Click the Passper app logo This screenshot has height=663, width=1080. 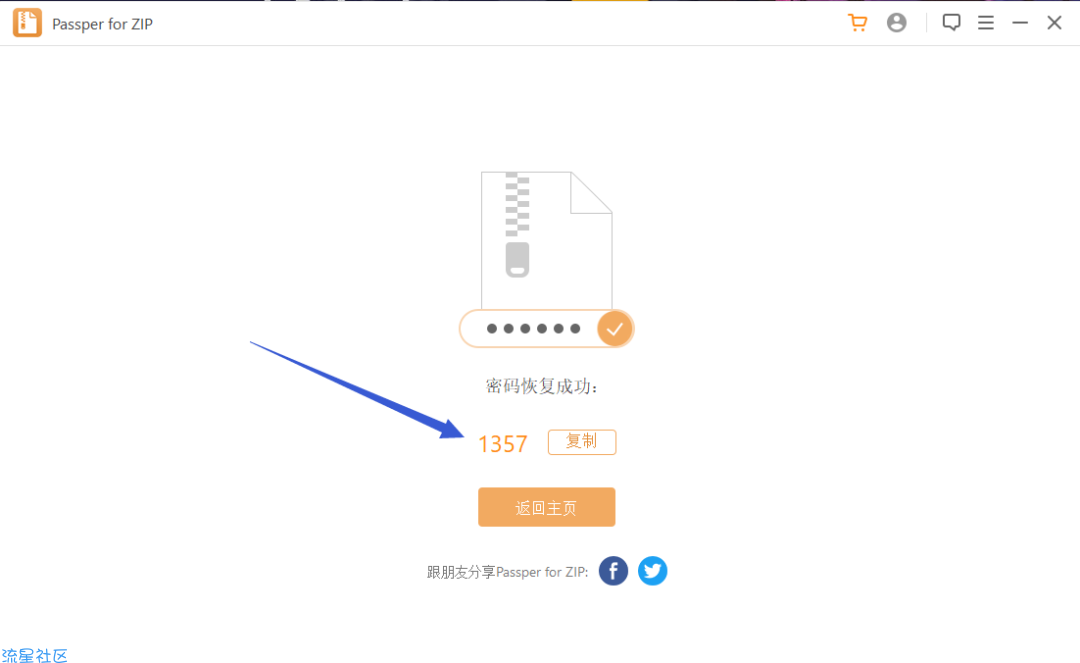pyautogui.click(x=28, y=23)
